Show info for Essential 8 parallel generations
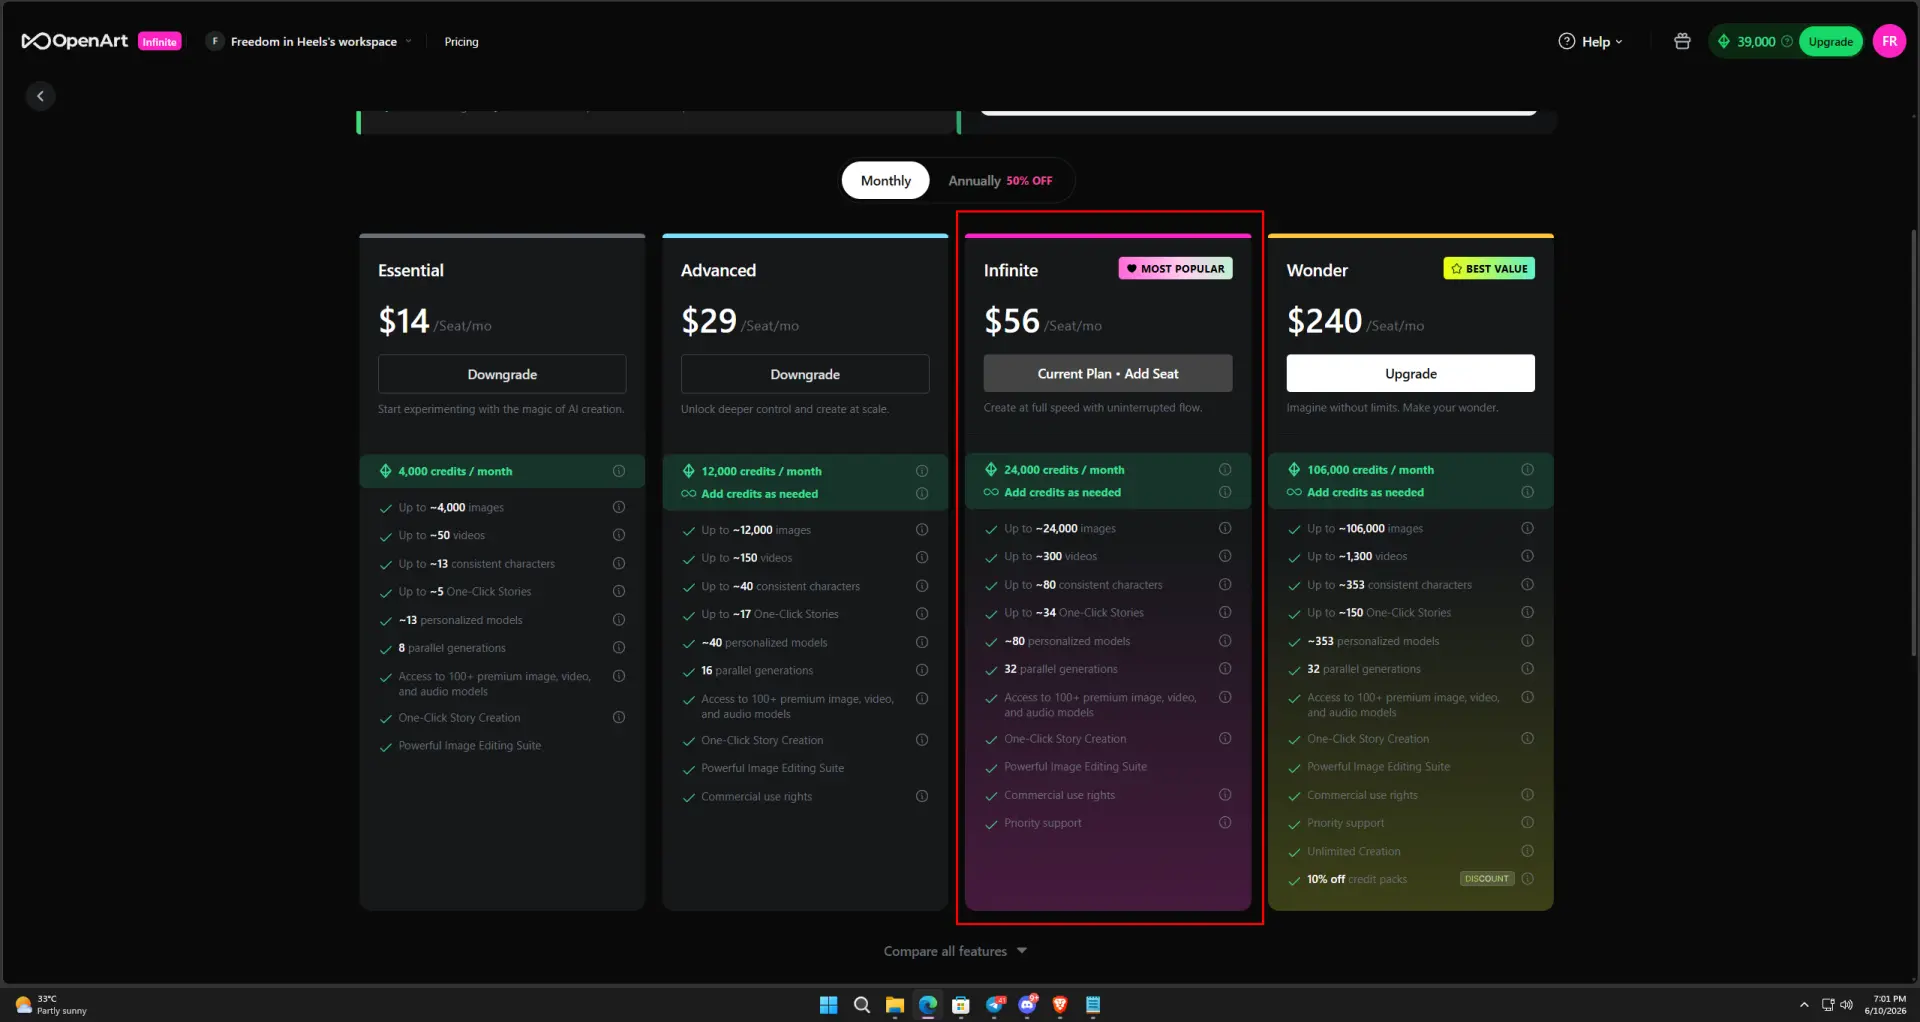Viewport: 1920px width, 1022px height. 619,648
